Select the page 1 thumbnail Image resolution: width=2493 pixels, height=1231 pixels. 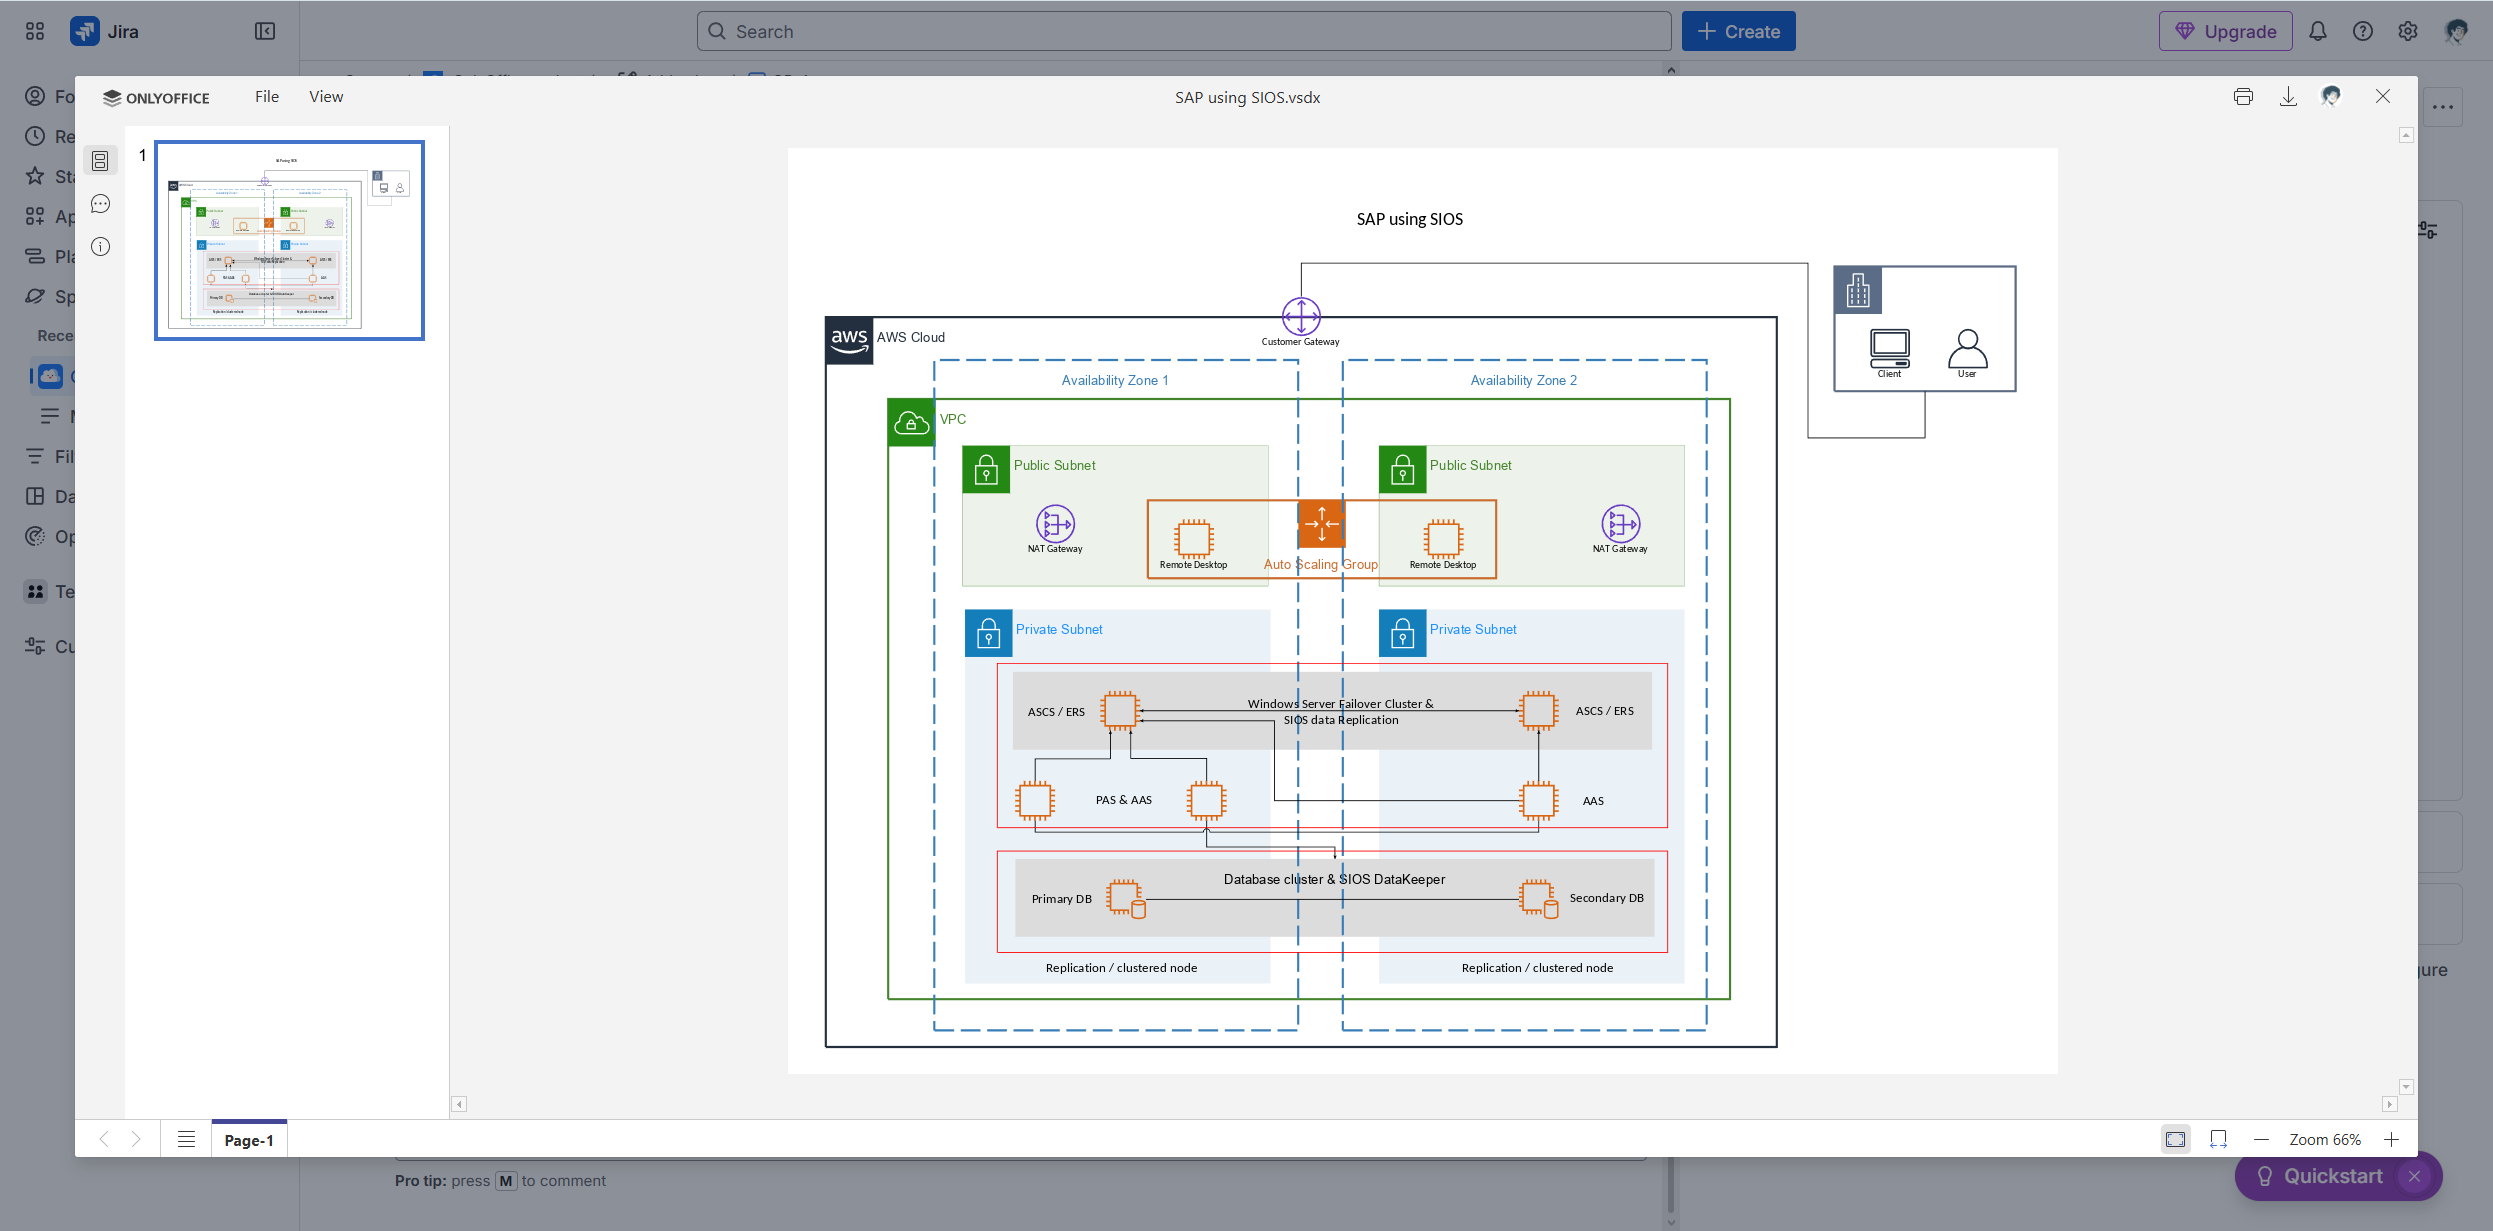tap(289, 239)
